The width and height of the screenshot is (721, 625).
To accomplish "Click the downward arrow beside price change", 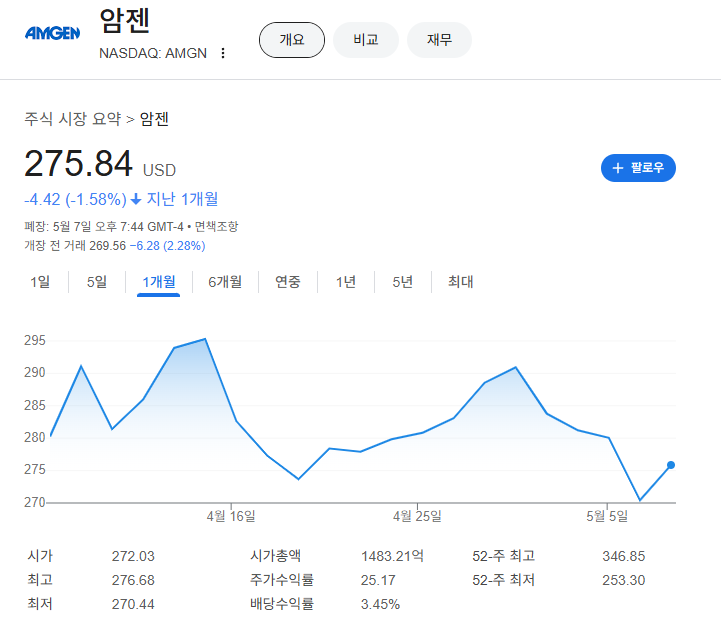I will click(136, 199).
